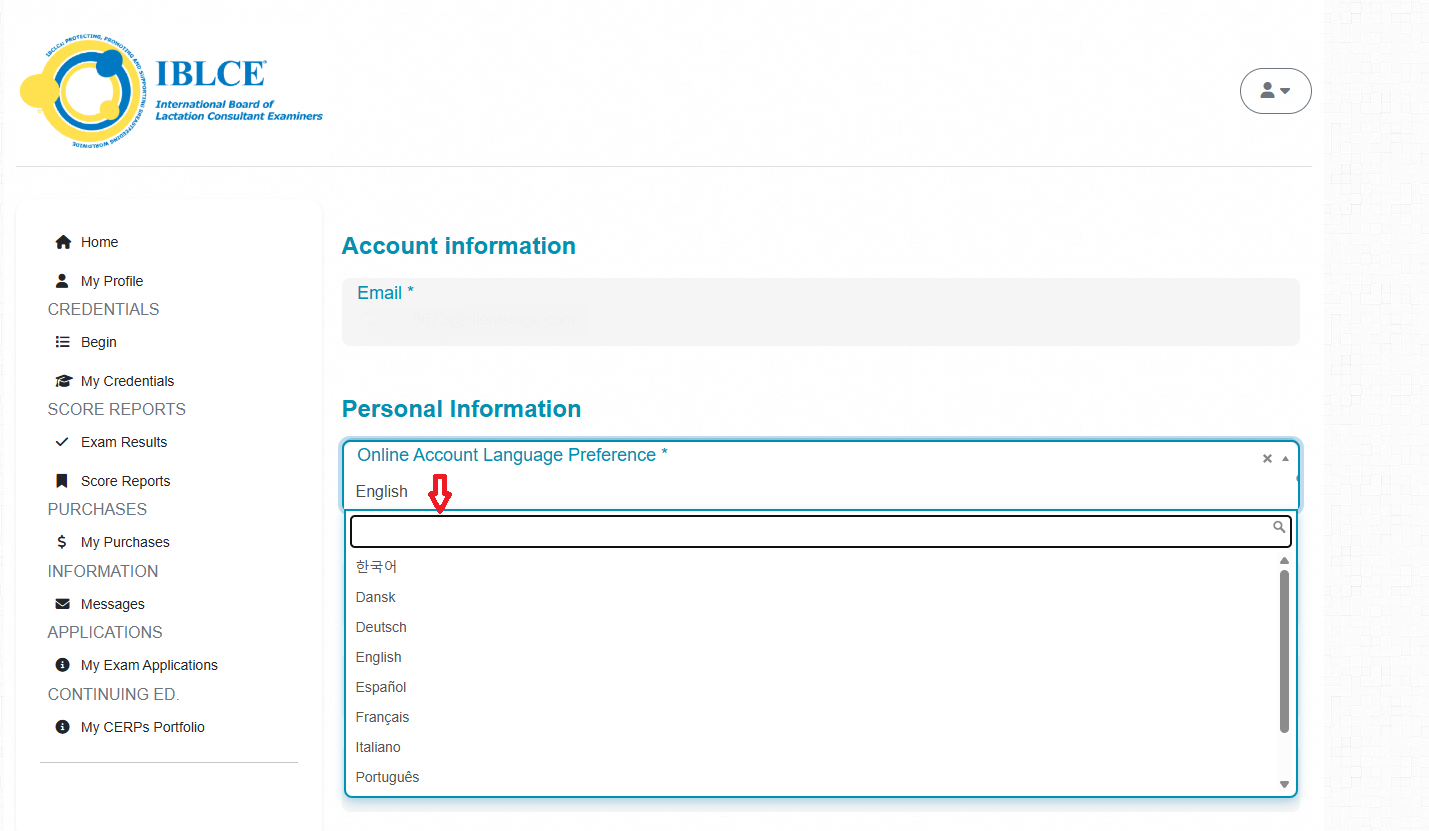Click the IBLCE logo
Viewport: 1429px width, 831px height.
pos(170,93)
